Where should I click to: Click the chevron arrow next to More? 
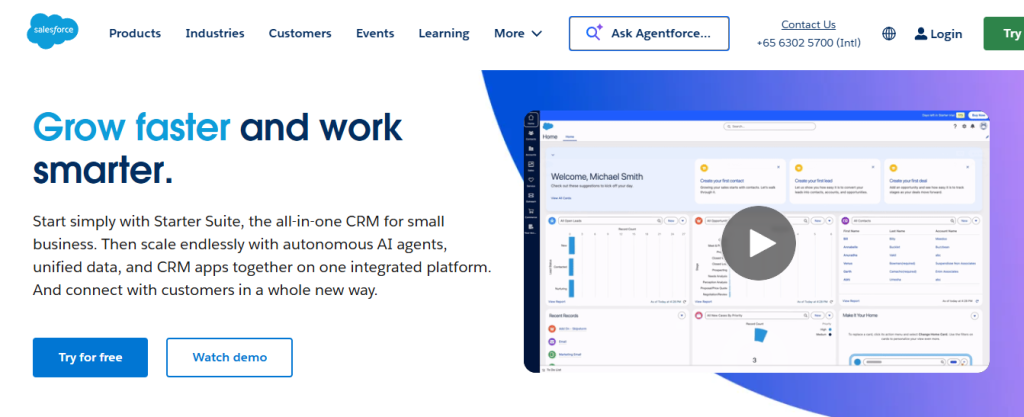pyautogui.click(x=537, y=34)
